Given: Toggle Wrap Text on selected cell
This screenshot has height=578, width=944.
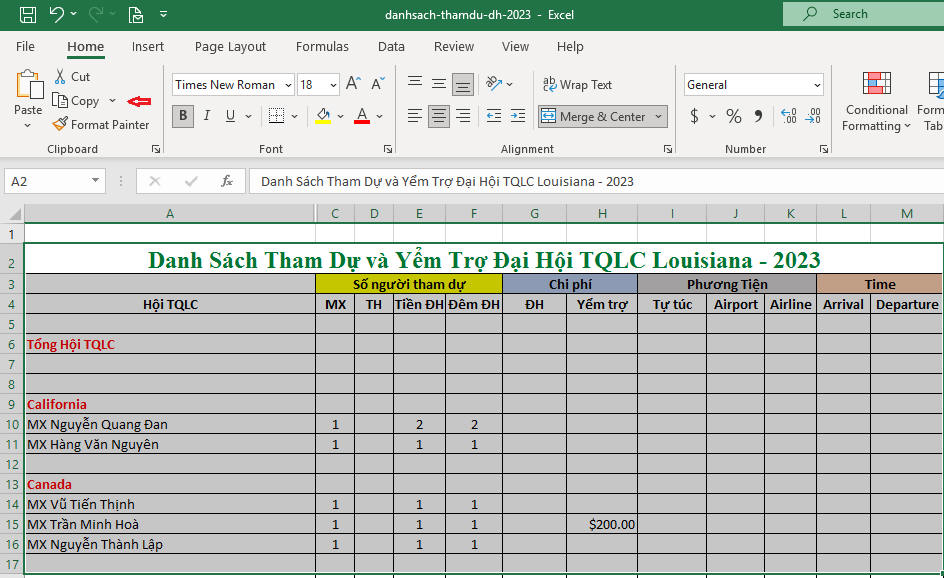Looking at the screenshot, I should tap(577, 85).
